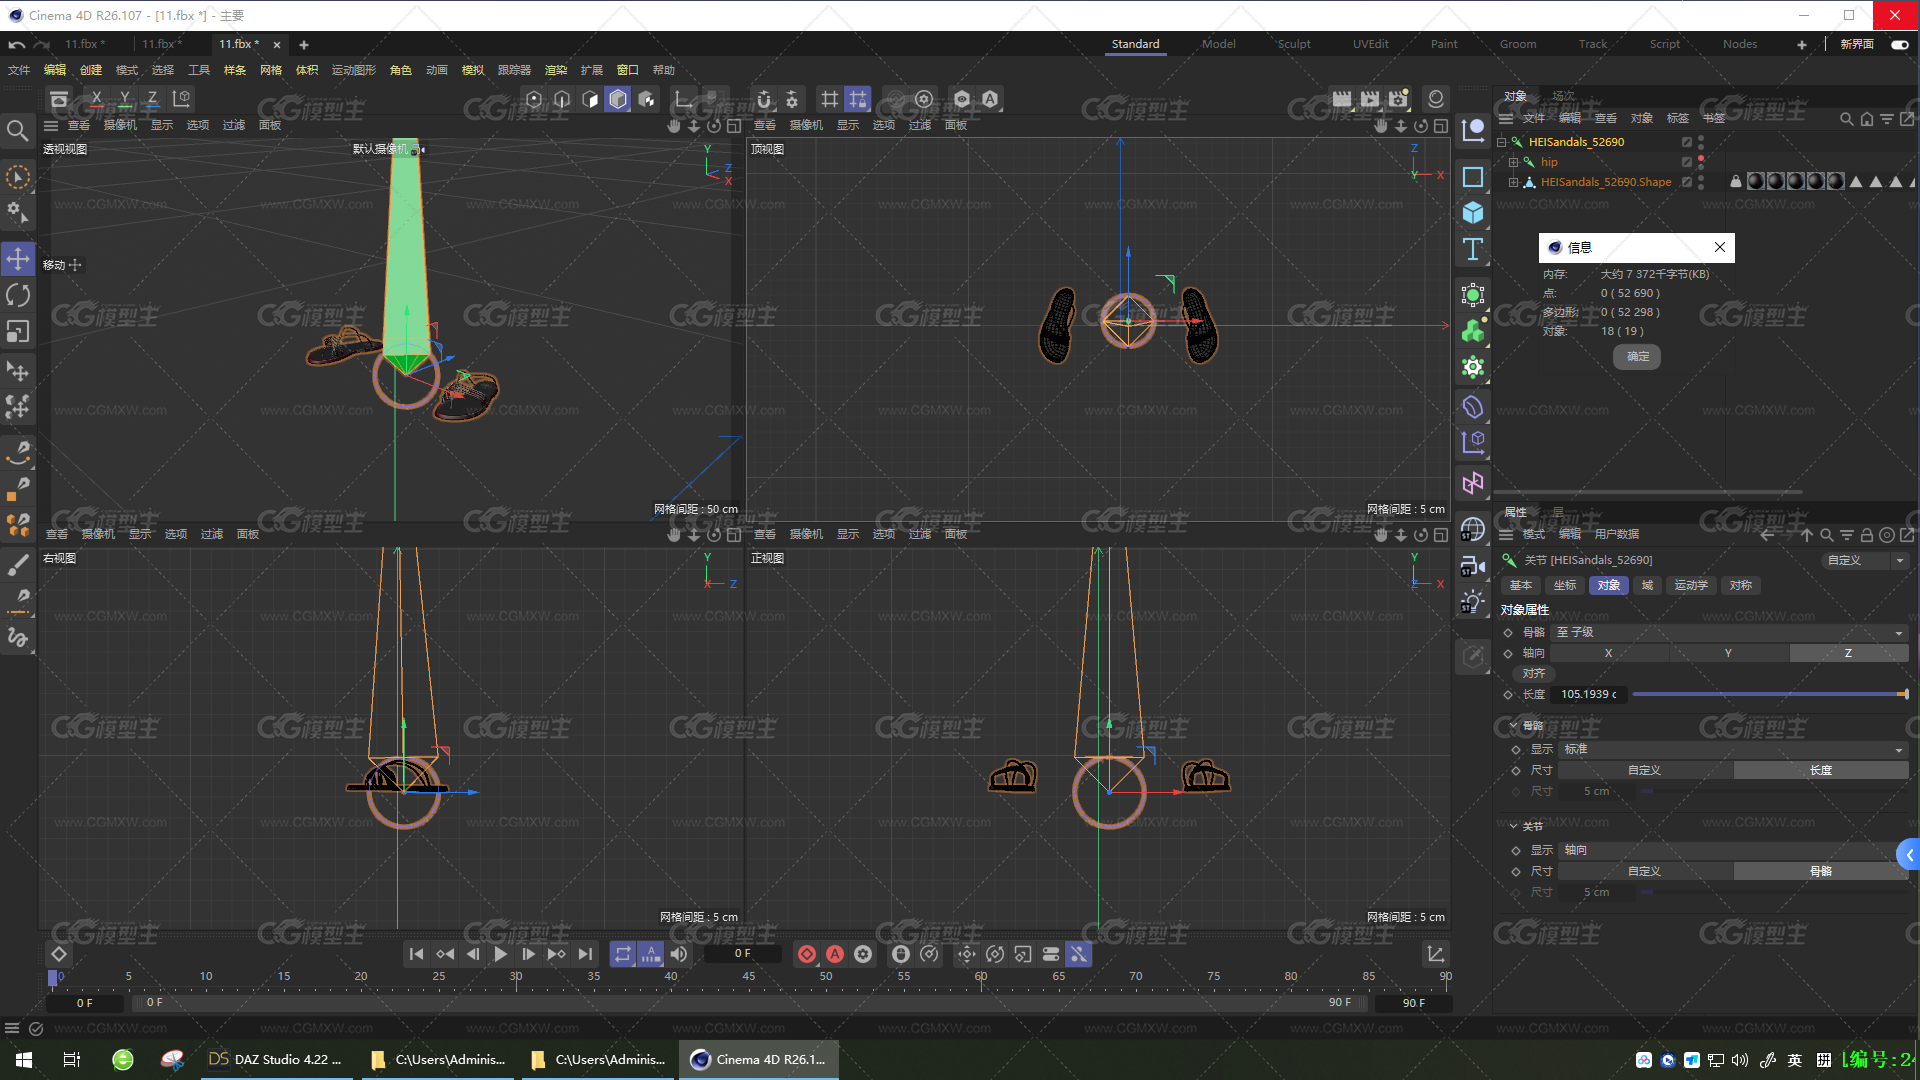Viewport: 1920px width, 1080px height.
Task: Toggle the Y axis lock icon
Action: coord(124,99)
